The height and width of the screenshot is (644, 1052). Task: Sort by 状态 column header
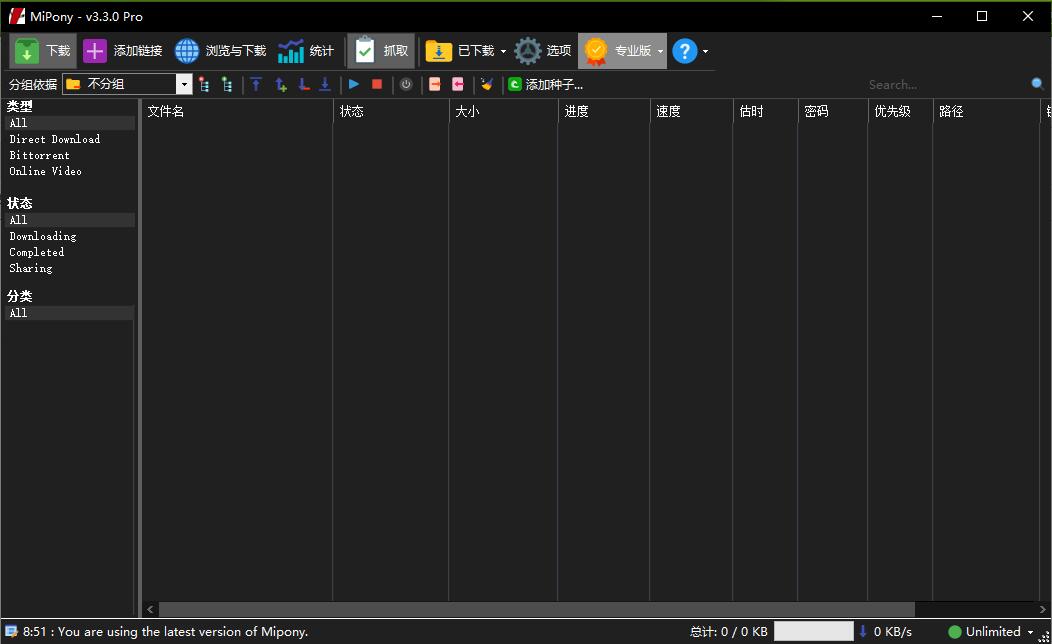pyautogui.click(x=391, y=111)
